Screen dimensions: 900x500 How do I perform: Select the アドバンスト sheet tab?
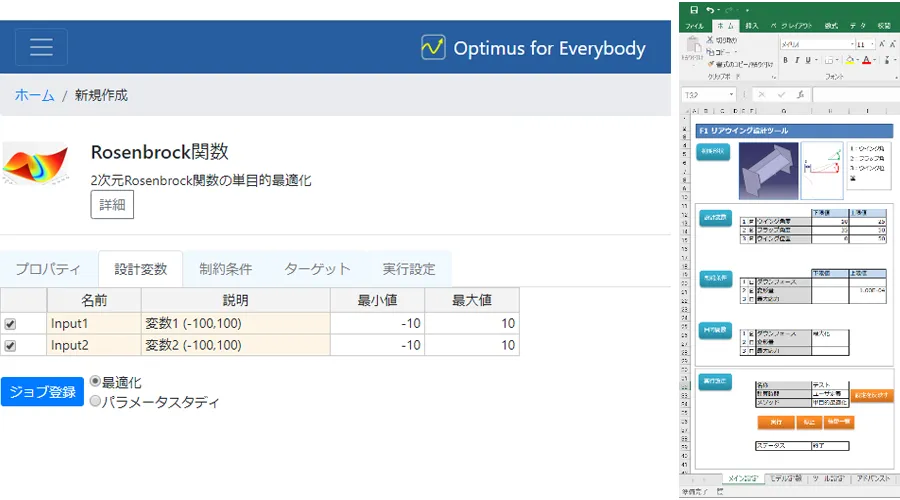pos(874,478)
